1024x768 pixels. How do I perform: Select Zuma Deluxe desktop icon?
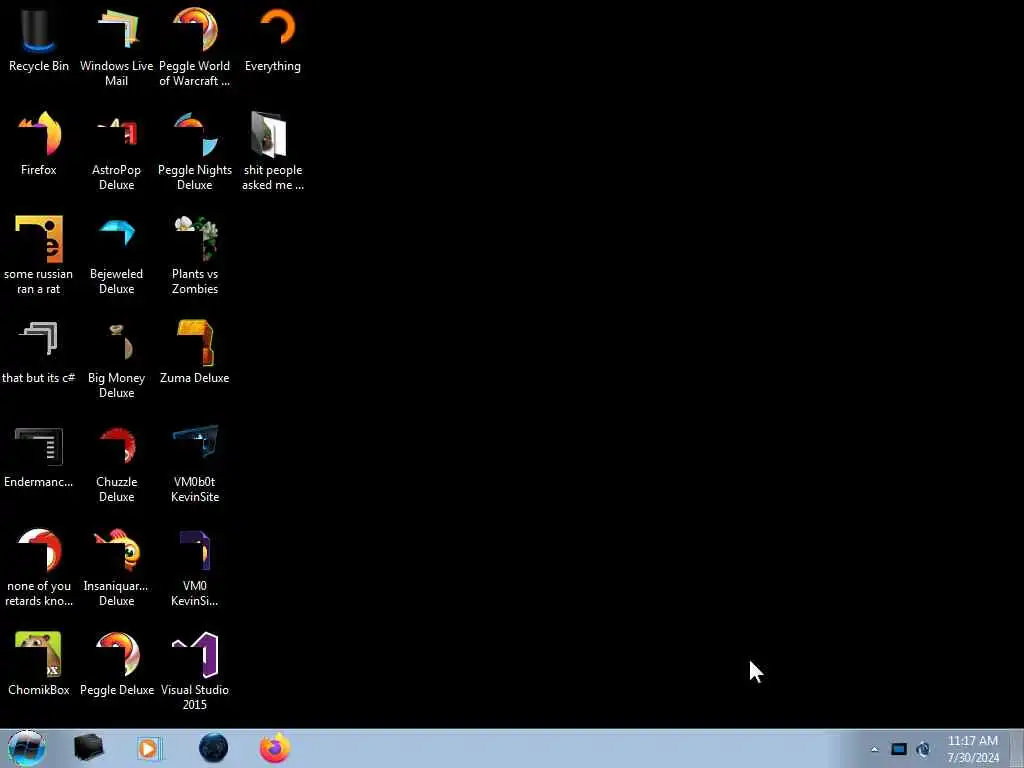195,353
